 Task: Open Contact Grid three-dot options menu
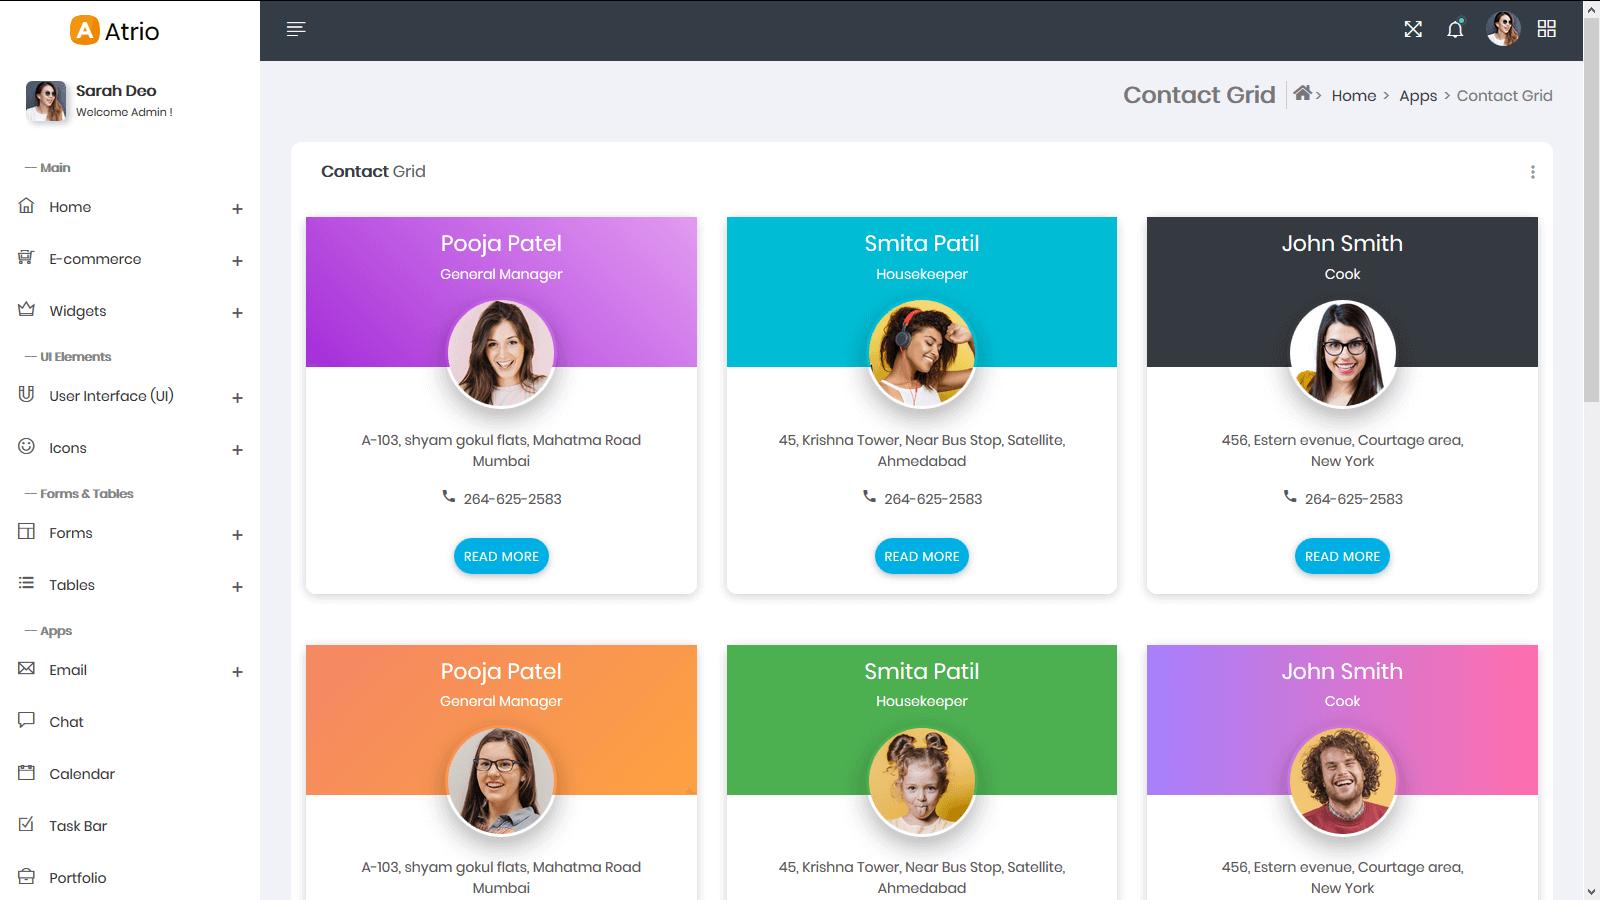(1532, 172)
